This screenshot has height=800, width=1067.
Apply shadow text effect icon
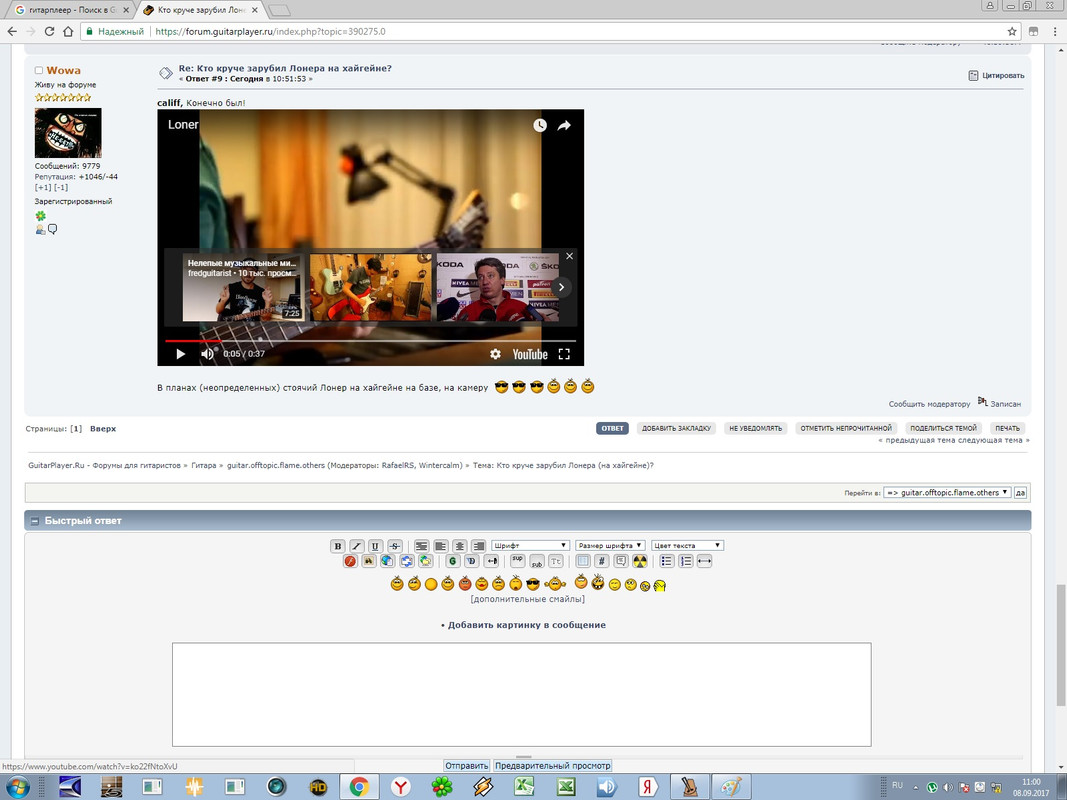472,561
